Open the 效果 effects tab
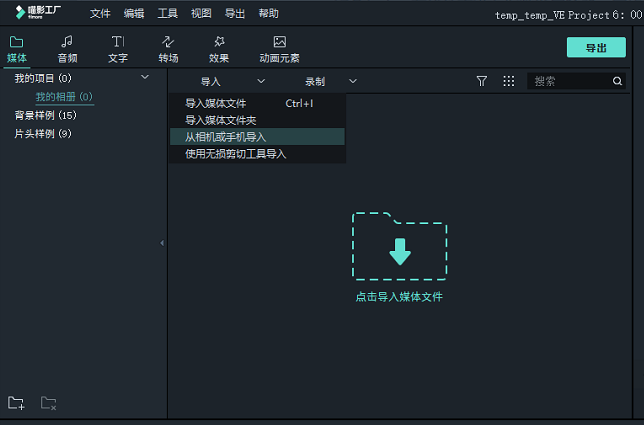644x425 pixels. (219, 49)
